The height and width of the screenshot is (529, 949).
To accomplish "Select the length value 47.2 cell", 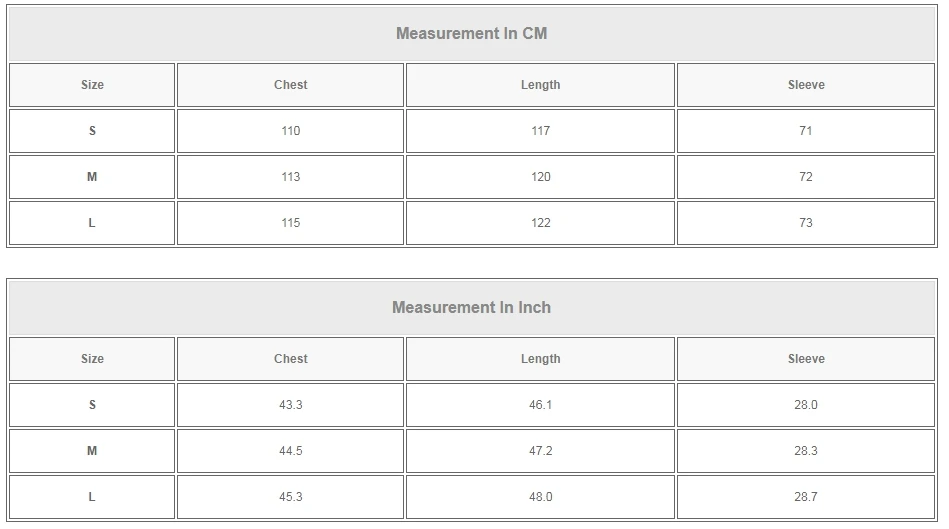I will [x=541, y=451].
